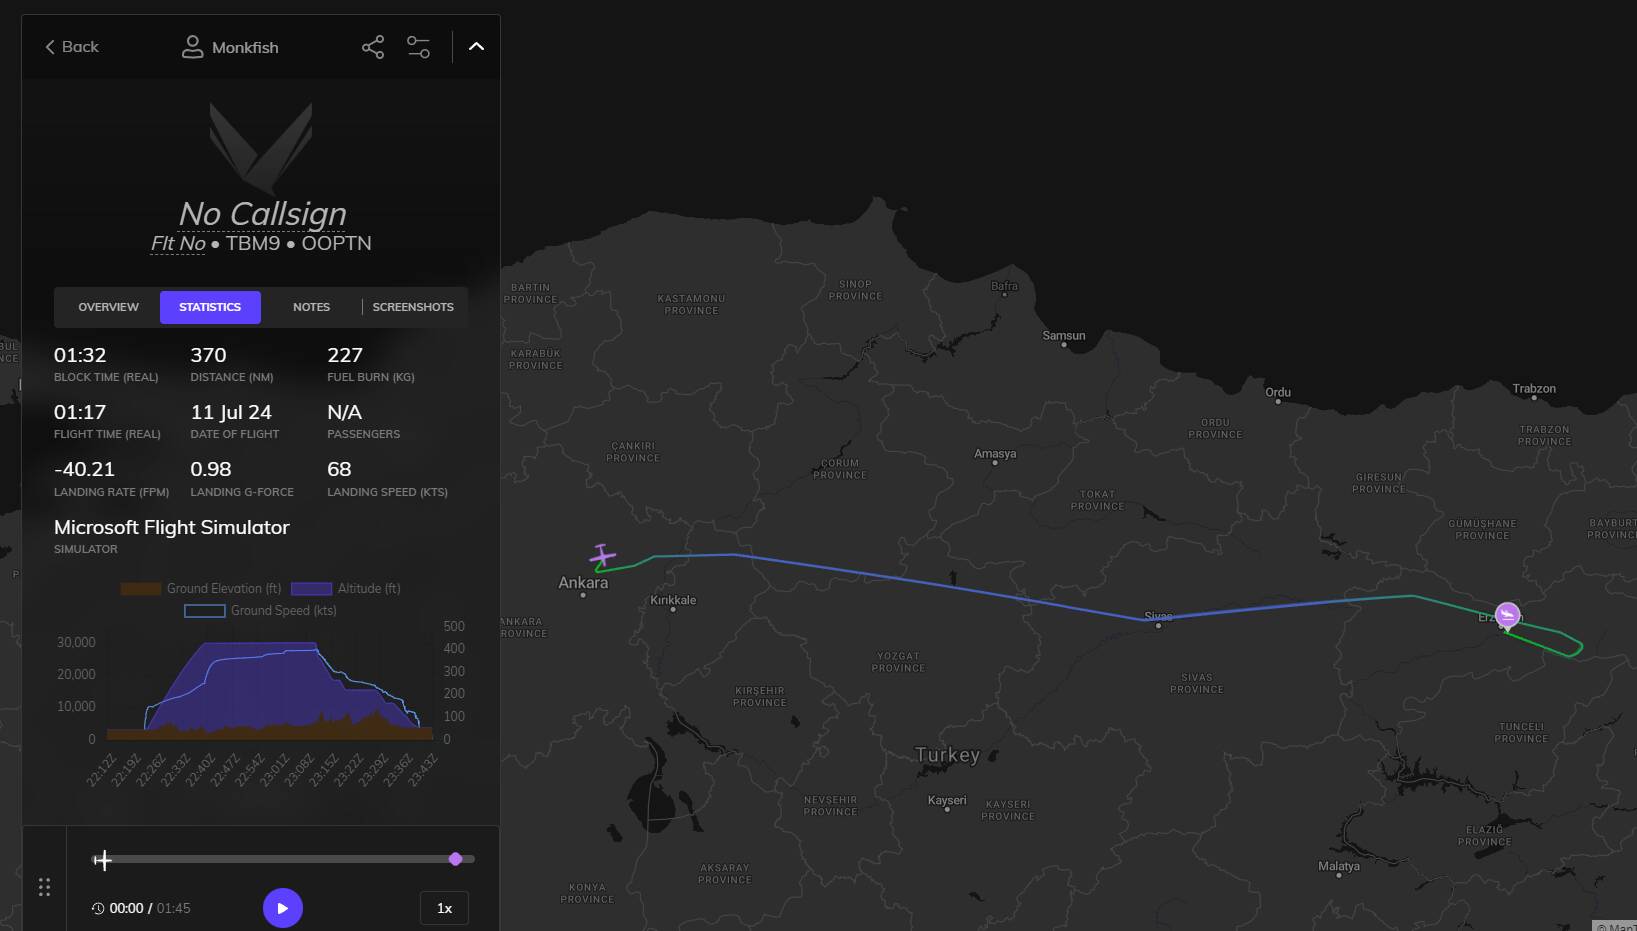Toggle Altitude series in chart legend
The height and width of the screenshot is (931, 1637).
(346, 589)
